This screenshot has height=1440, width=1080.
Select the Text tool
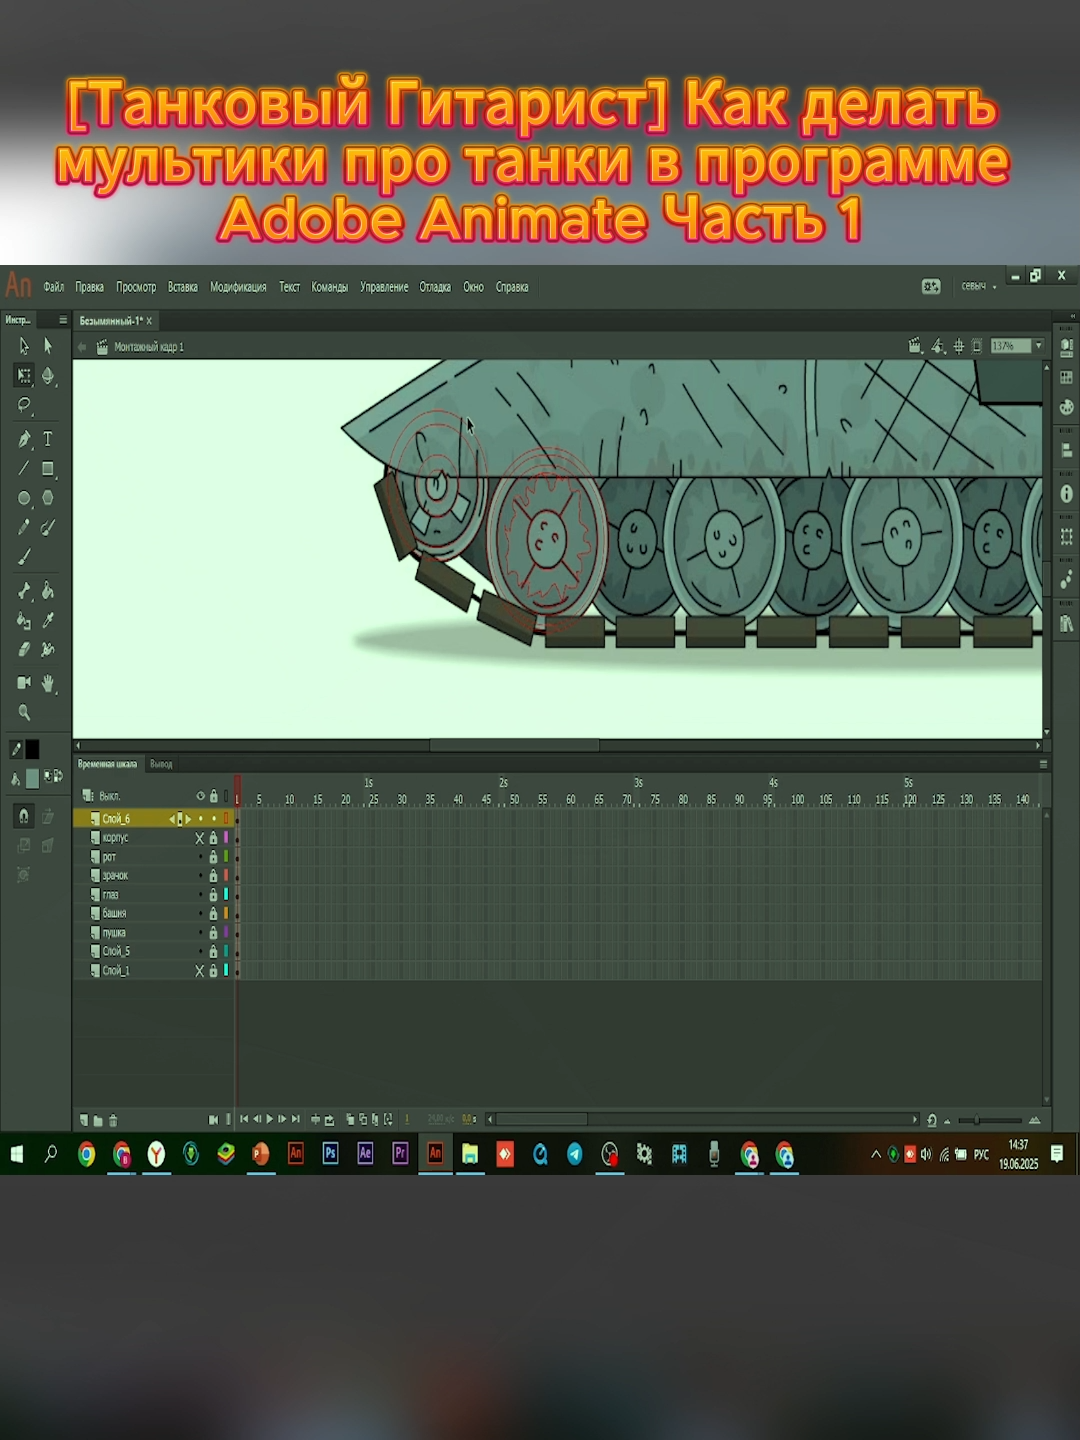click(47, 437)
